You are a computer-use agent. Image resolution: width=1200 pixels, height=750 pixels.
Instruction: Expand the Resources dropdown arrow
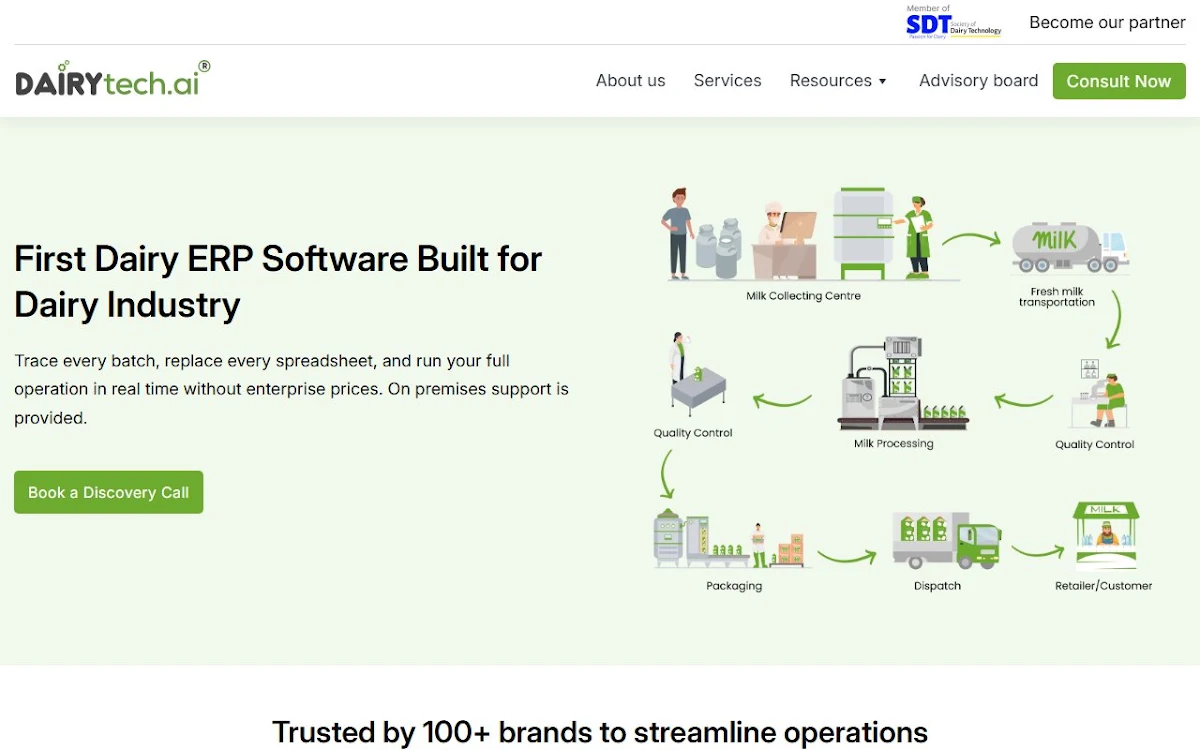[x=882, y=82]
